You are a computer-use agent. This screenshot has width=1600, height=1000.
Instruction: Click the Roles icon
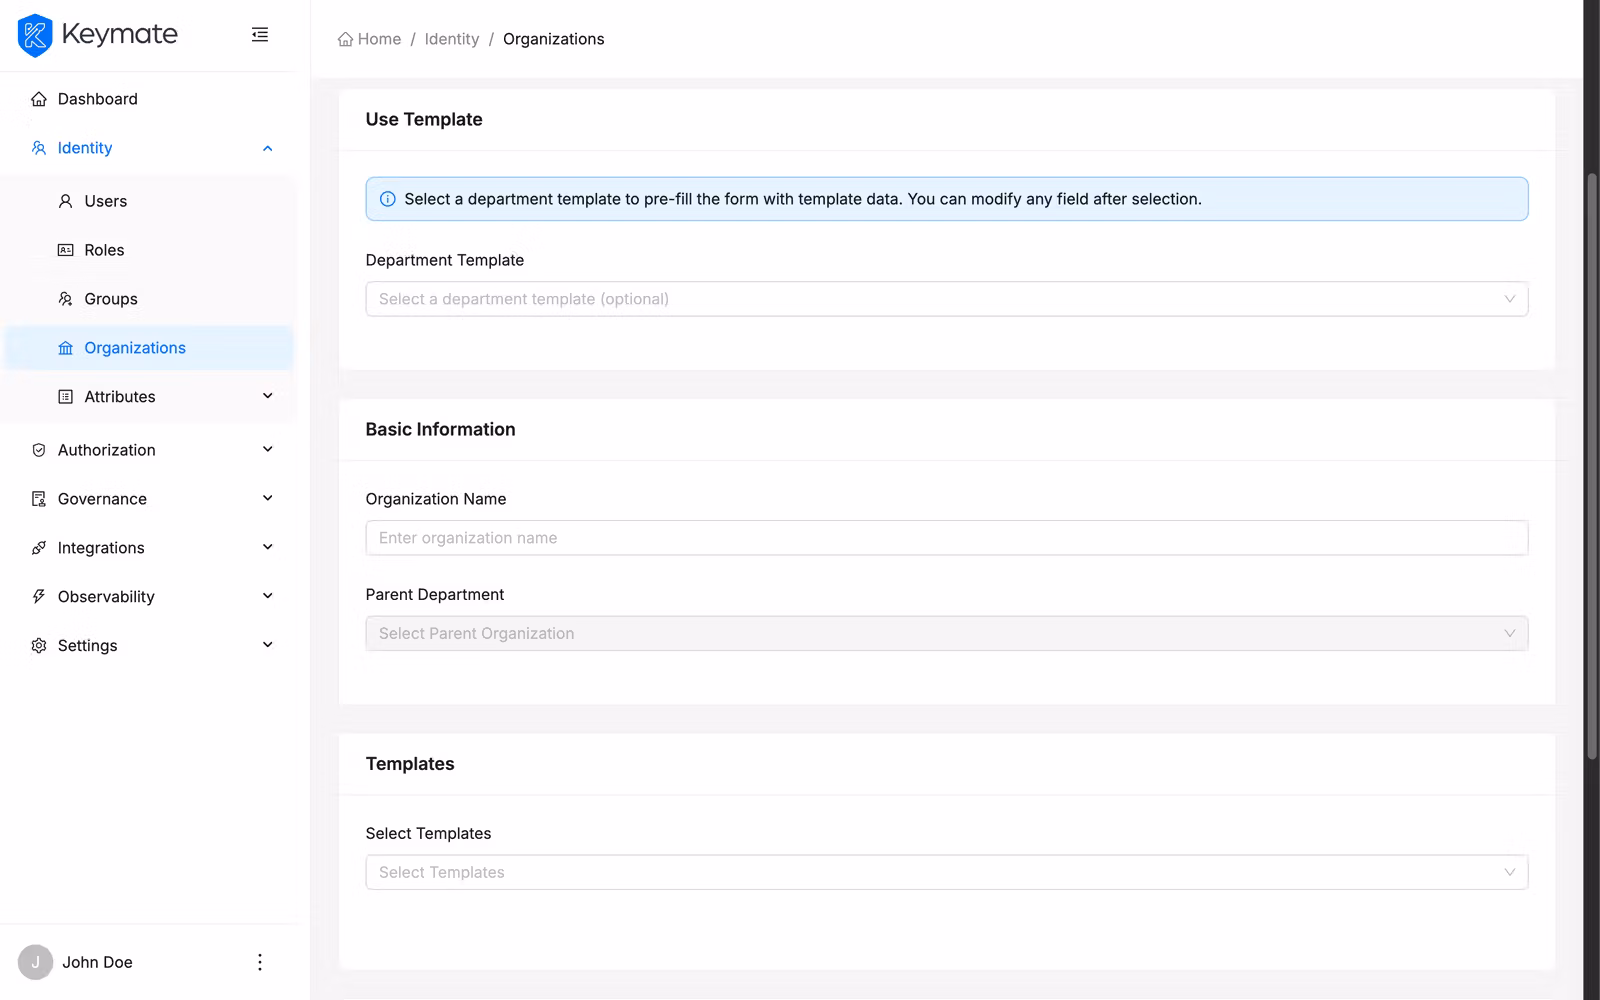pyautogui.click(x=64, y=250)
